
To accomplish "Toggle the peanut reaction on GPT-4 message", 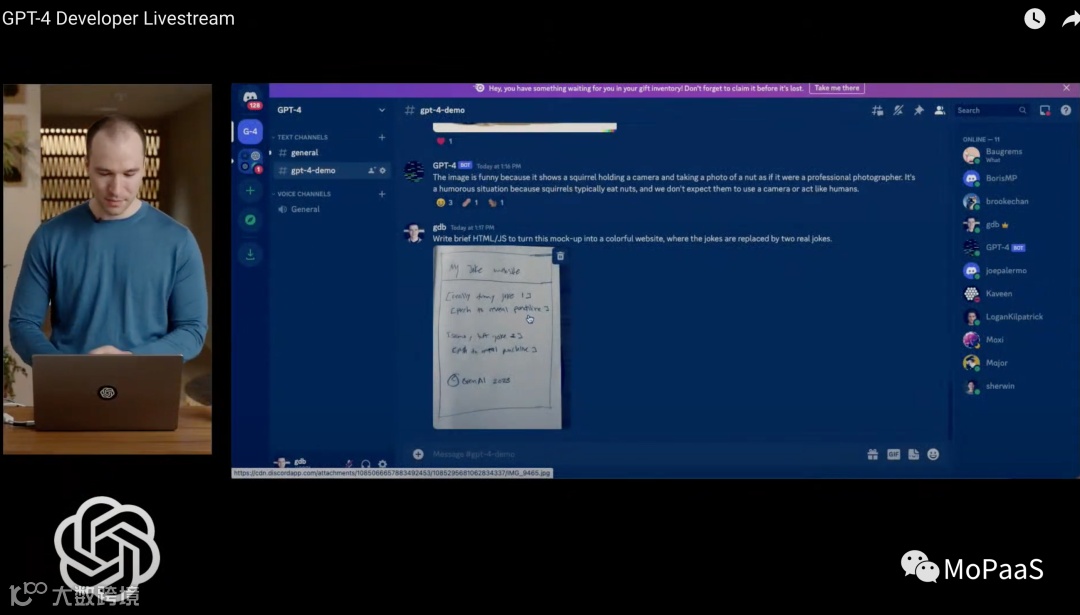I will (x=470, y=202).
